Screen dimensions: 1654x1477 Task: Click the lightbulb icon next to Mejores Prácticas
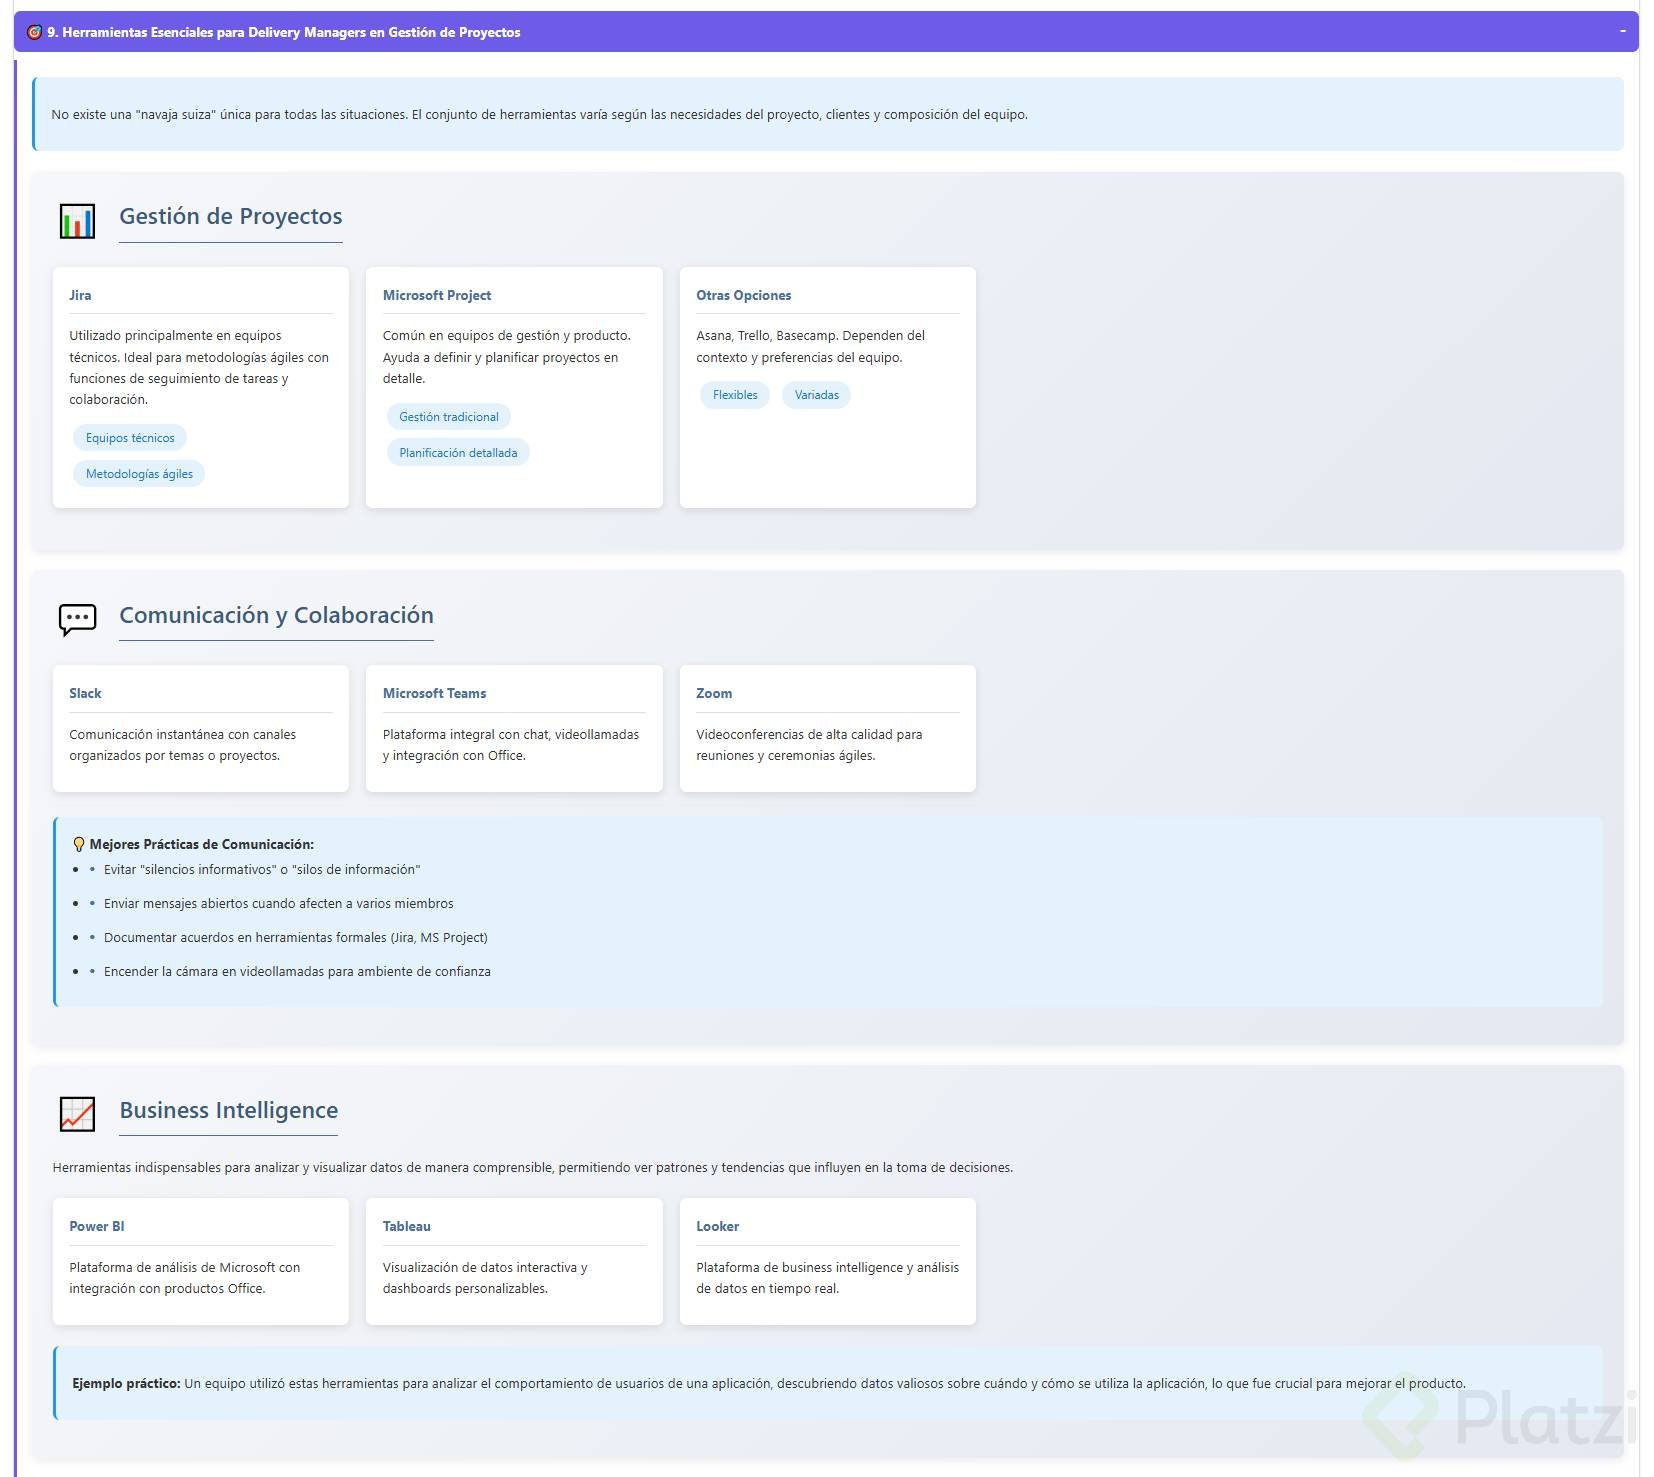79,845
